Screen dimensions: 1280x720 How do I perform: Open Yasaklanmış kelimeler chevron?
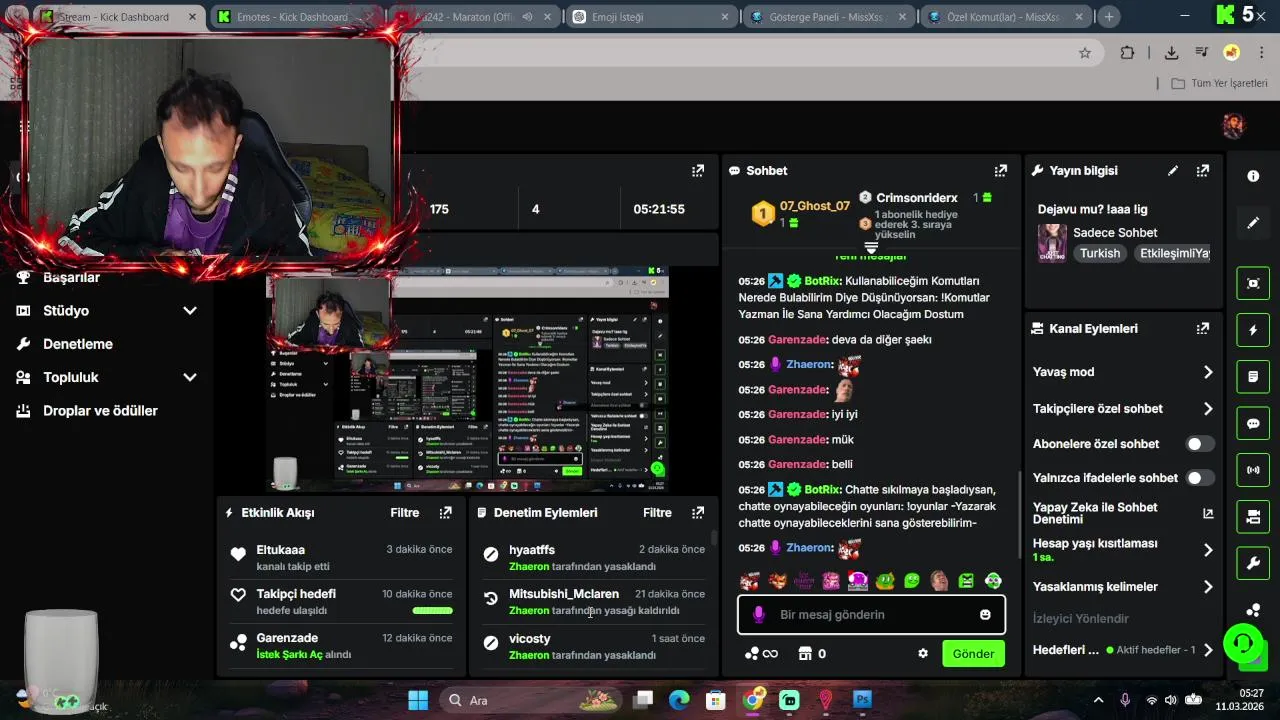point(1208,587)
